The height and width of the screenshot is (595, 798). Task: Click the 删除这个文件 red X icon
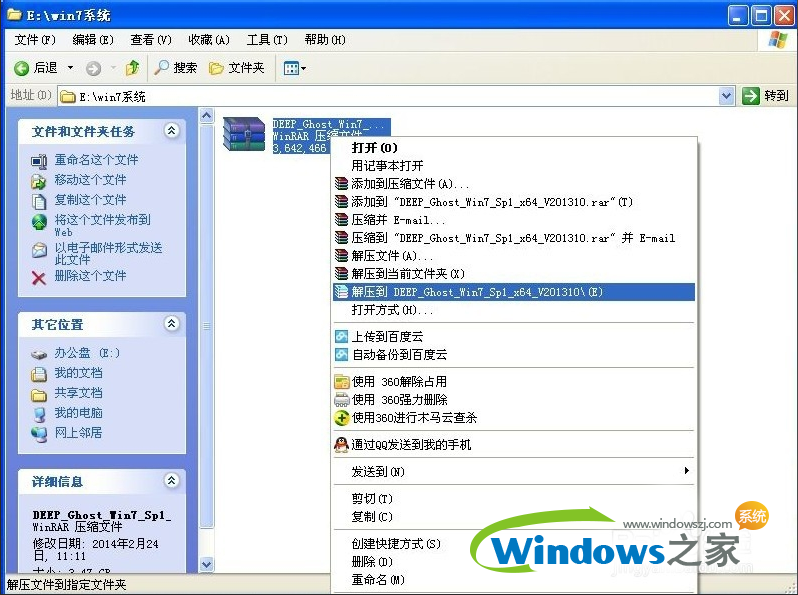(39, 277)
